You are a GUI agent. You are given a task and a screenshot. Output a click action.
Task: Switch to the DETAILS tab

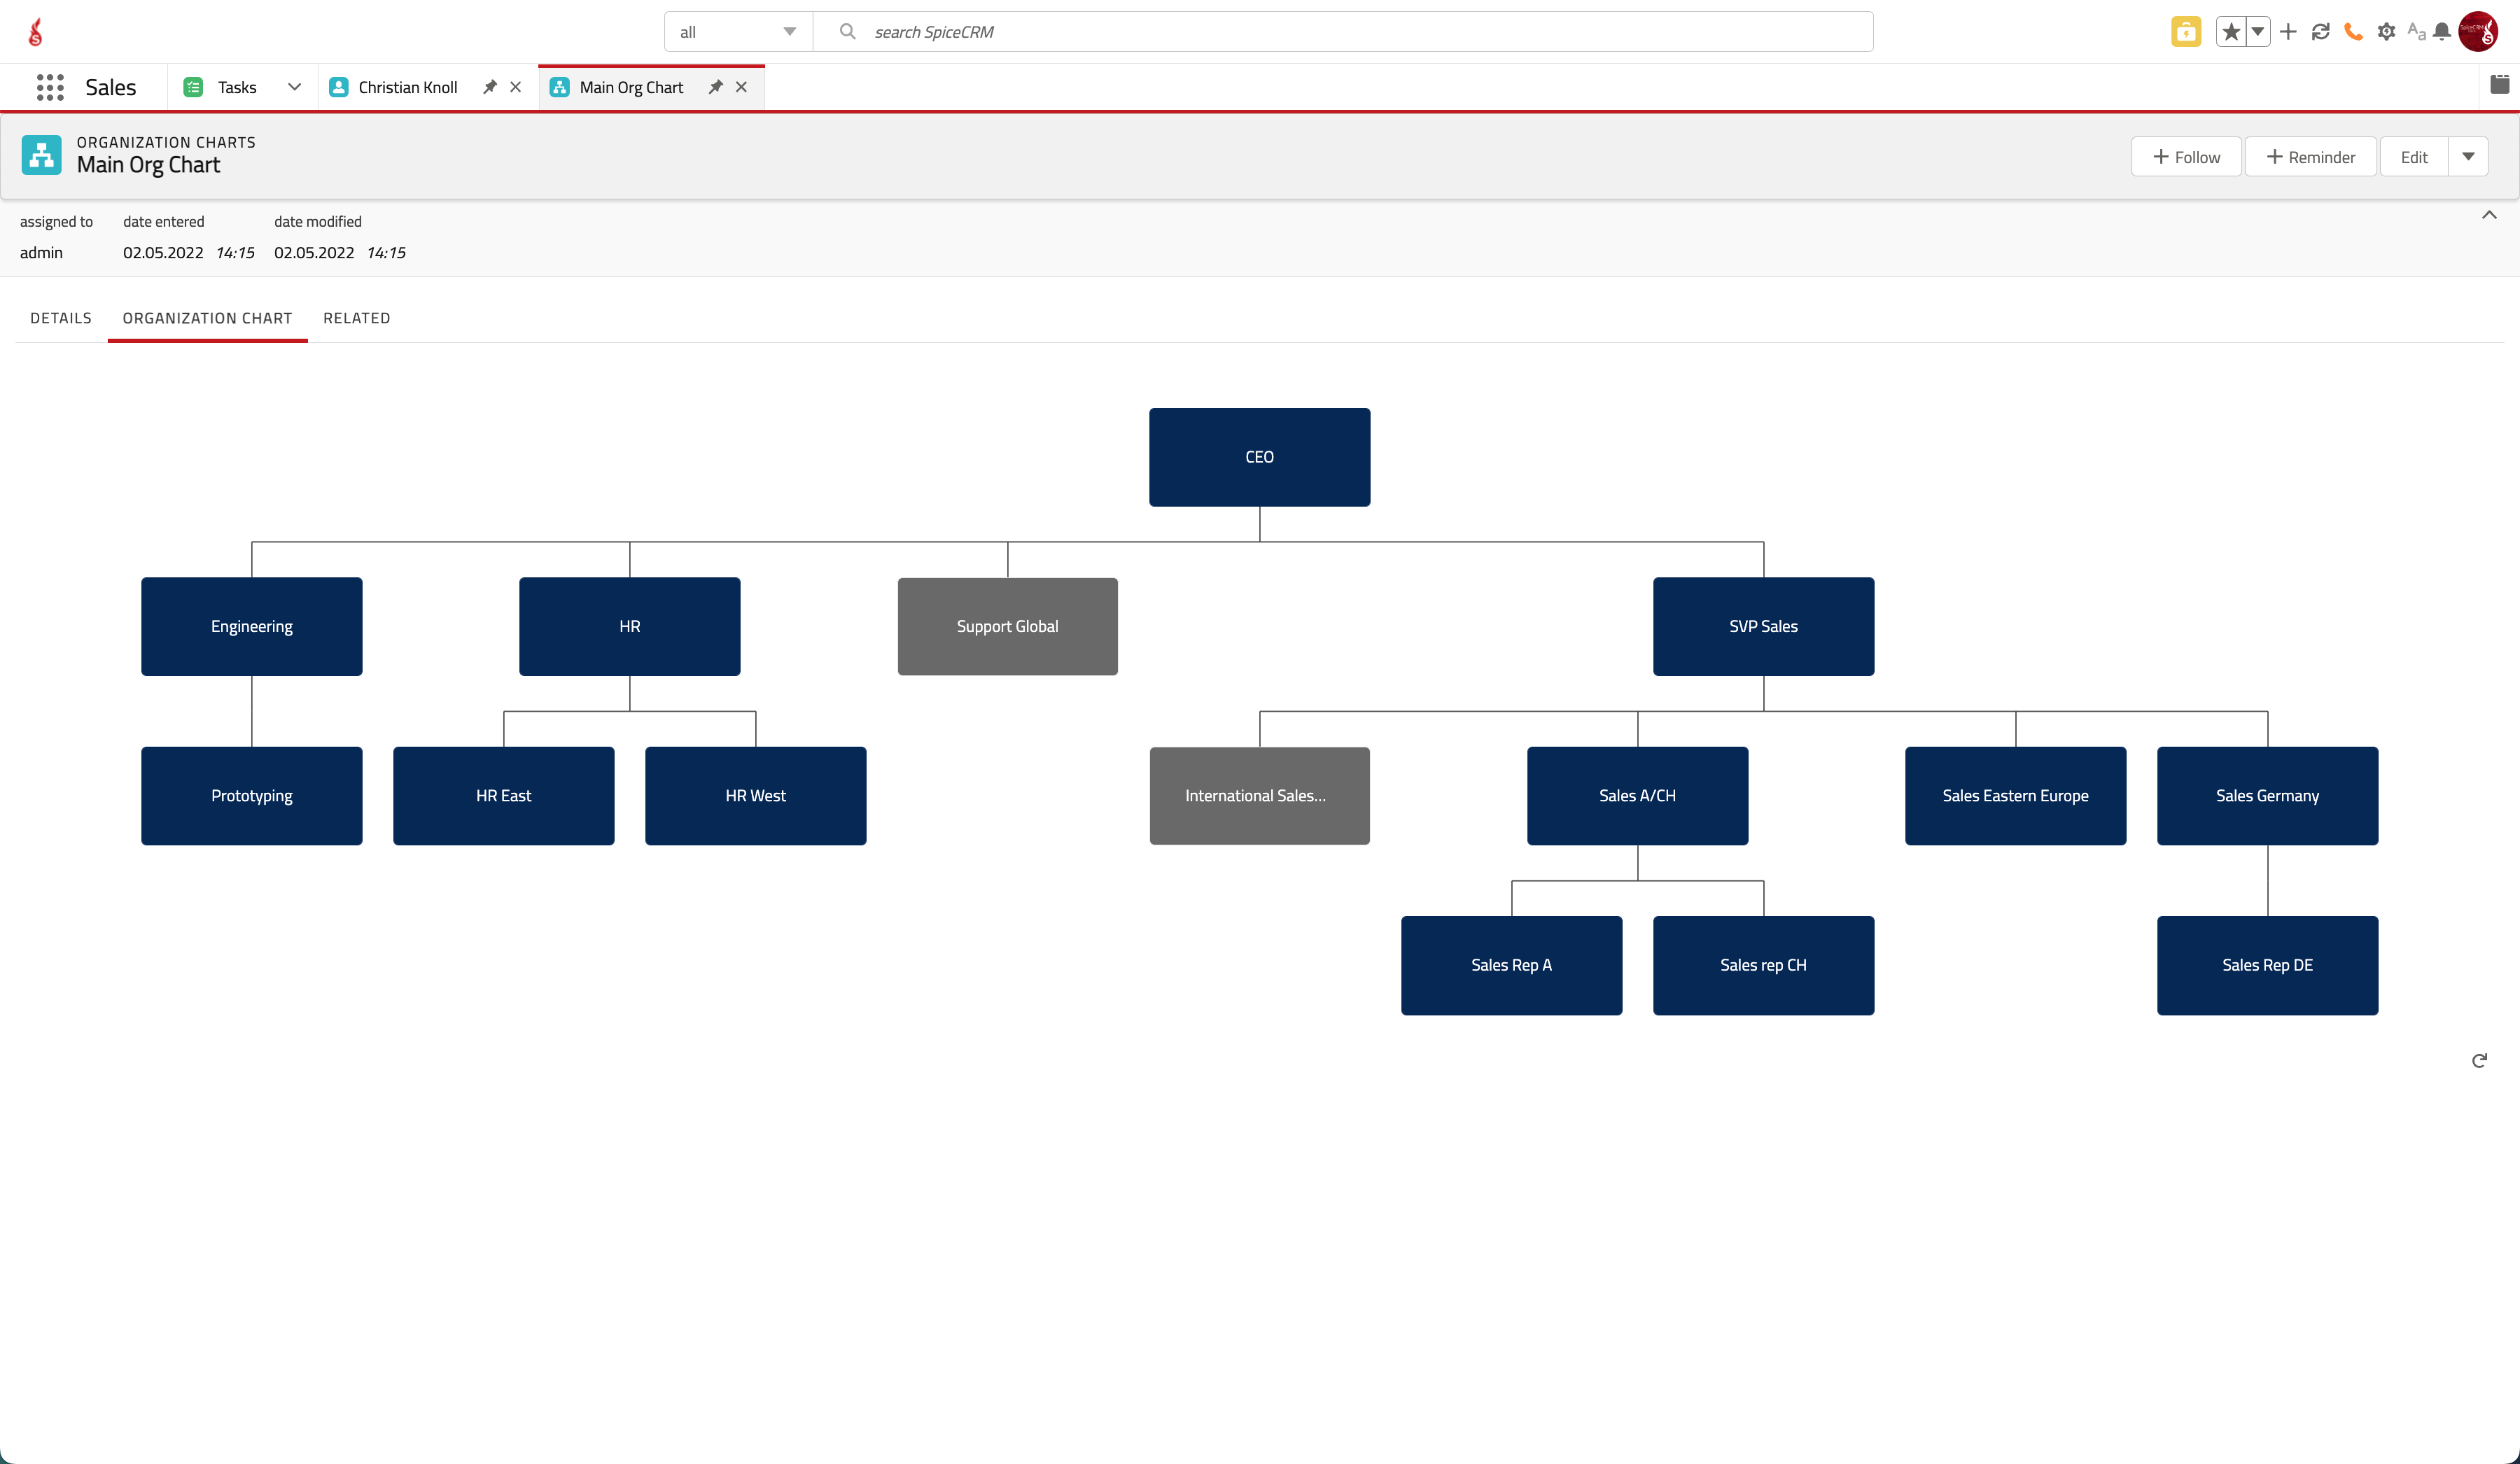(61, 318)
